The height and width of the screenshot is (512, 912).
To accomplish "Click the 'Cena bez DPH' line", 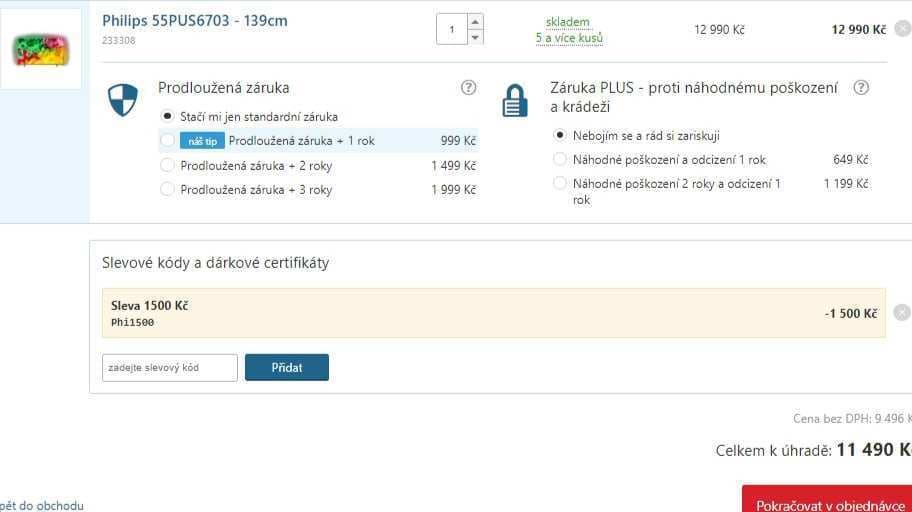I will (x=852, y=418).
